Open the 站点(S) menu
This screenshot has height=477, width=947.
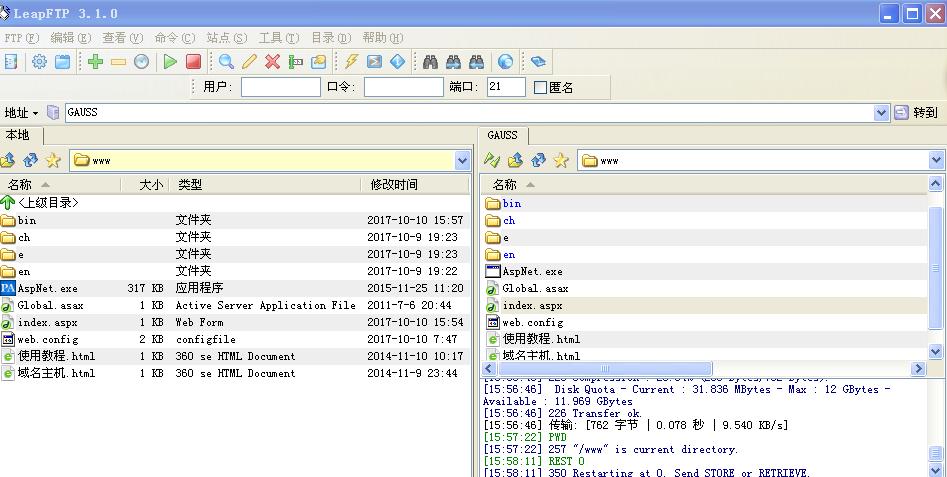pyautogui.click(x=226, y=38)
